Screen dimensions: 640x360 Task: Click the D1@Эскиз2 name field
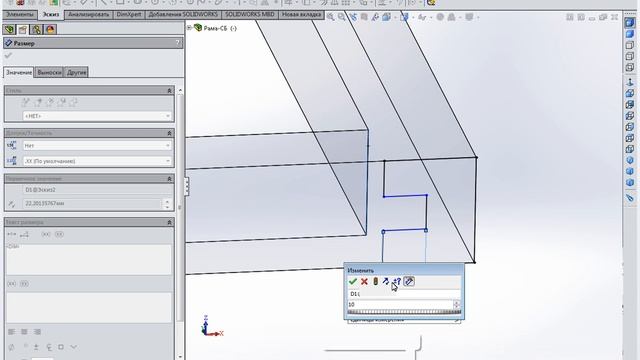click(x=97, y=190)
